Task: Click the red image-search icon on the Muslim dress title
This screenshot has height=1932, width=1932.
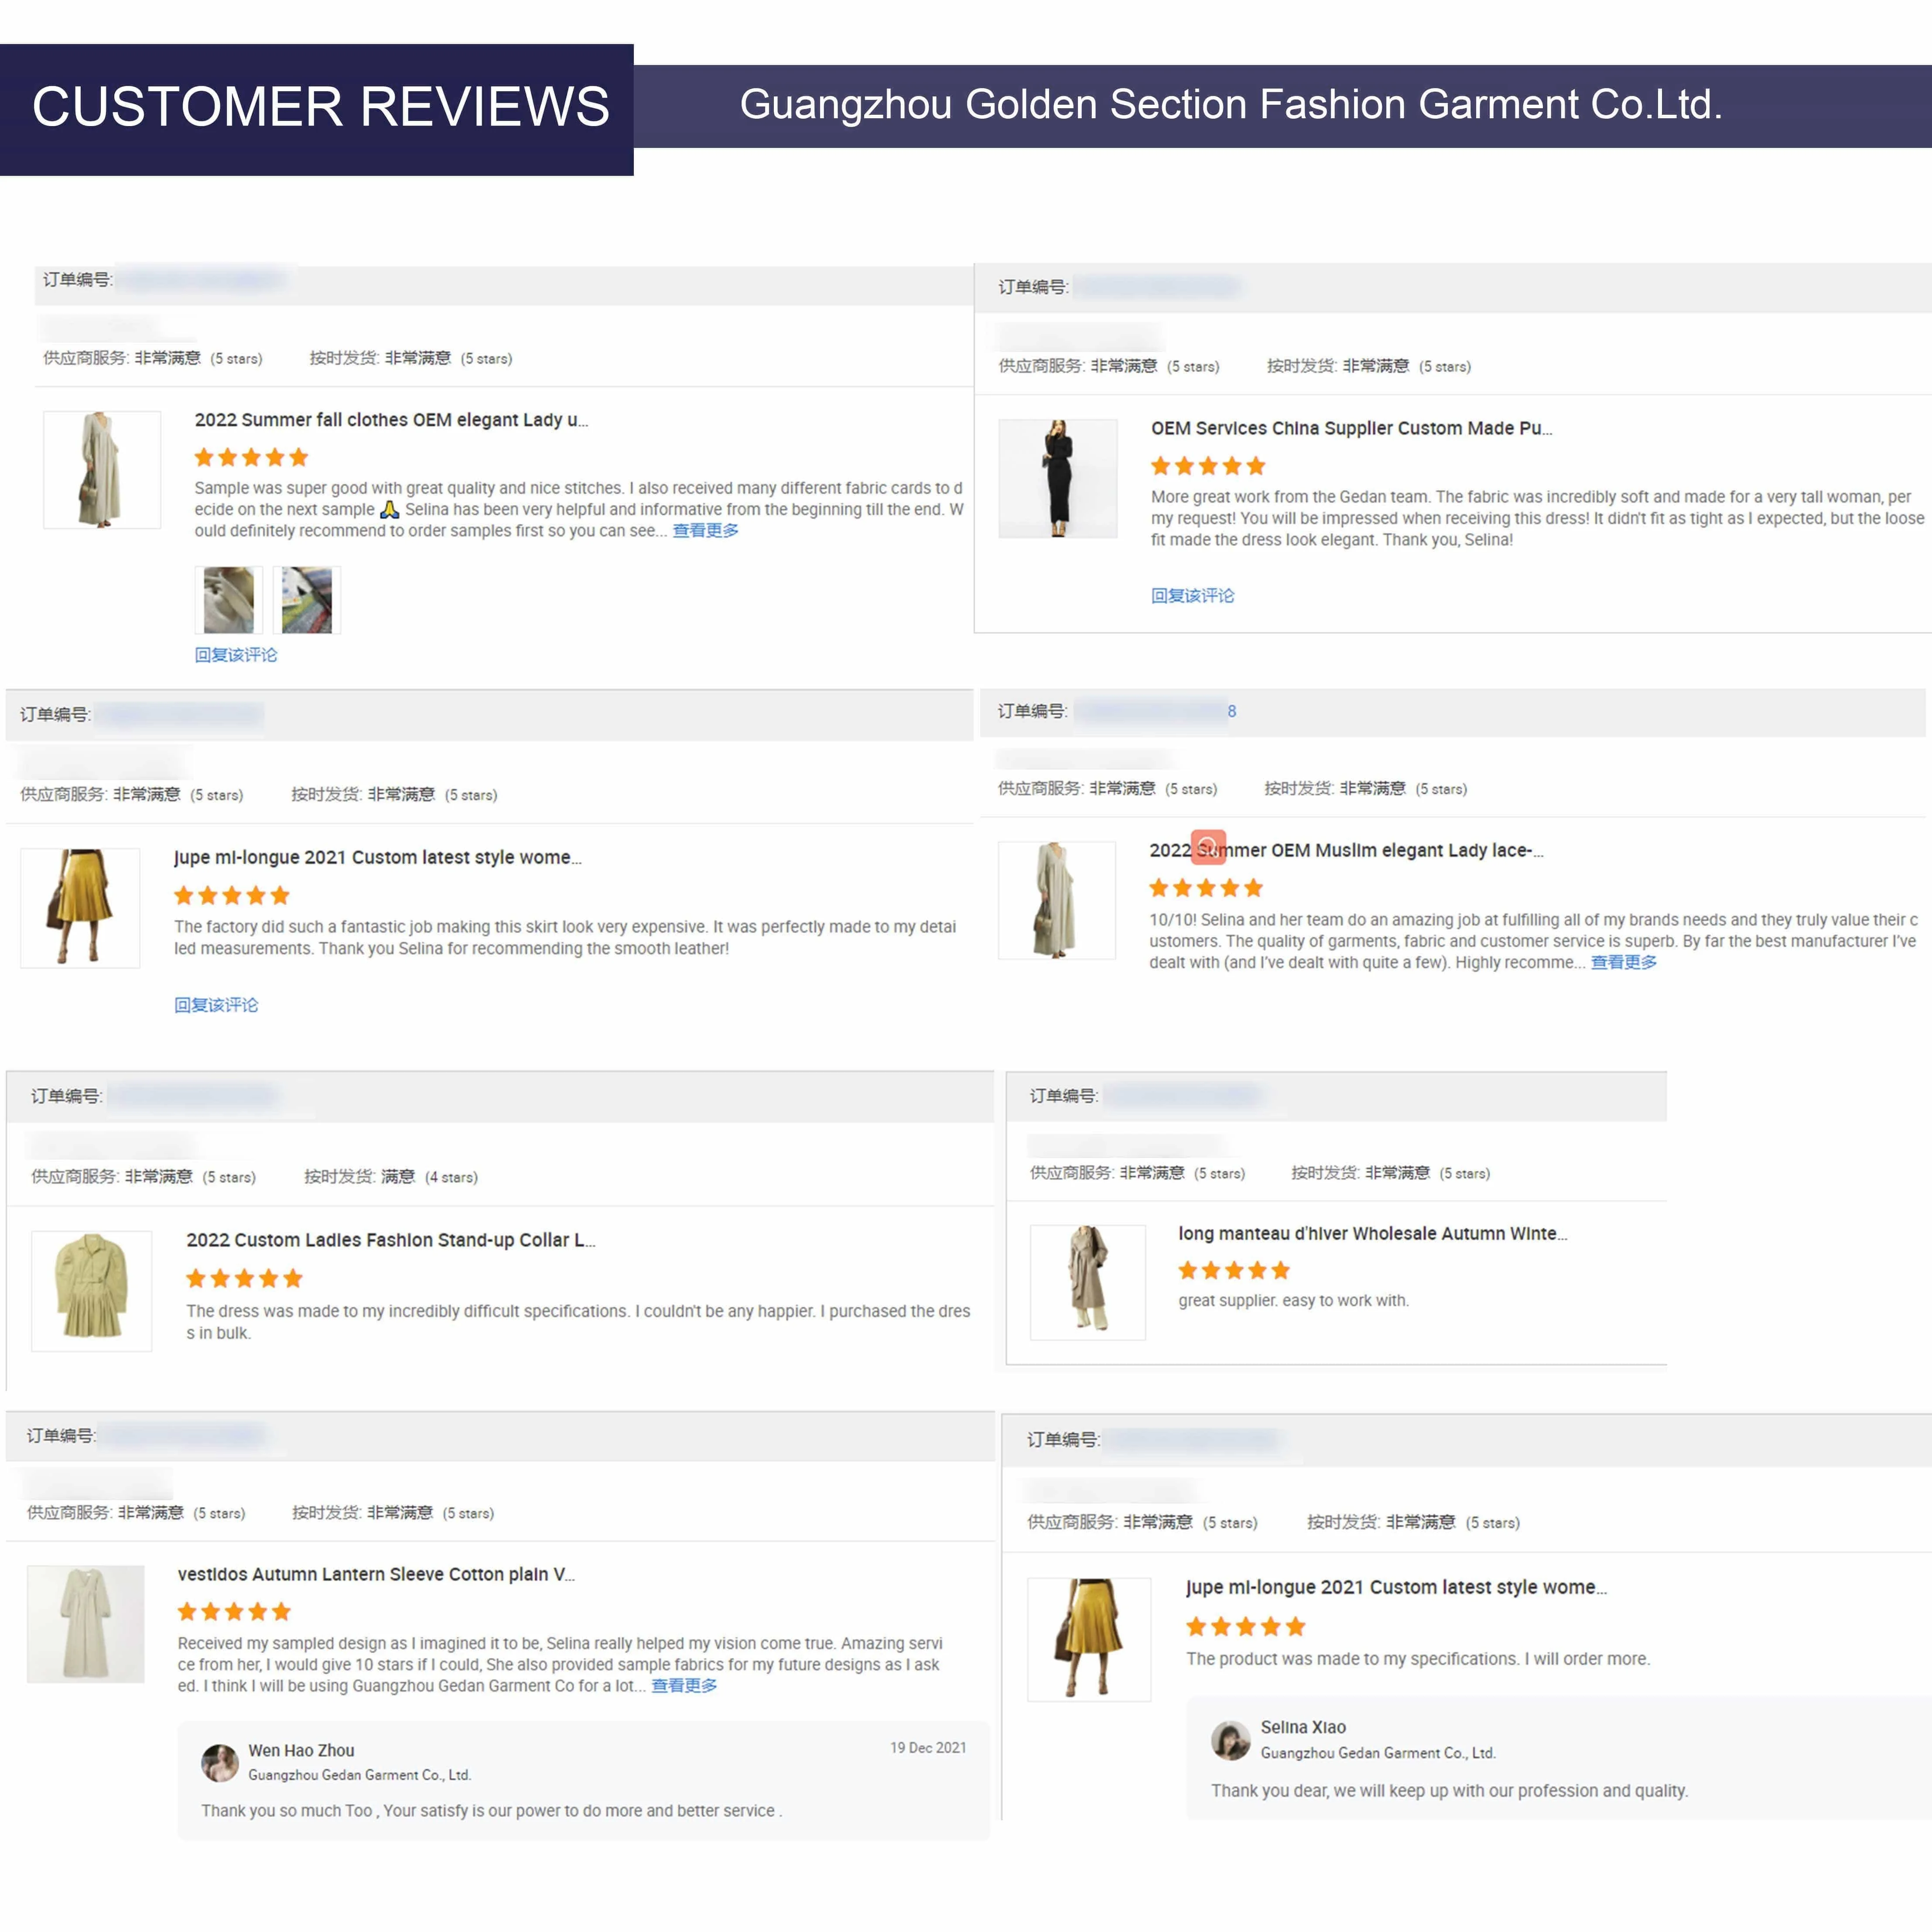Action: pyautogui.click(x=1208, y=847)
